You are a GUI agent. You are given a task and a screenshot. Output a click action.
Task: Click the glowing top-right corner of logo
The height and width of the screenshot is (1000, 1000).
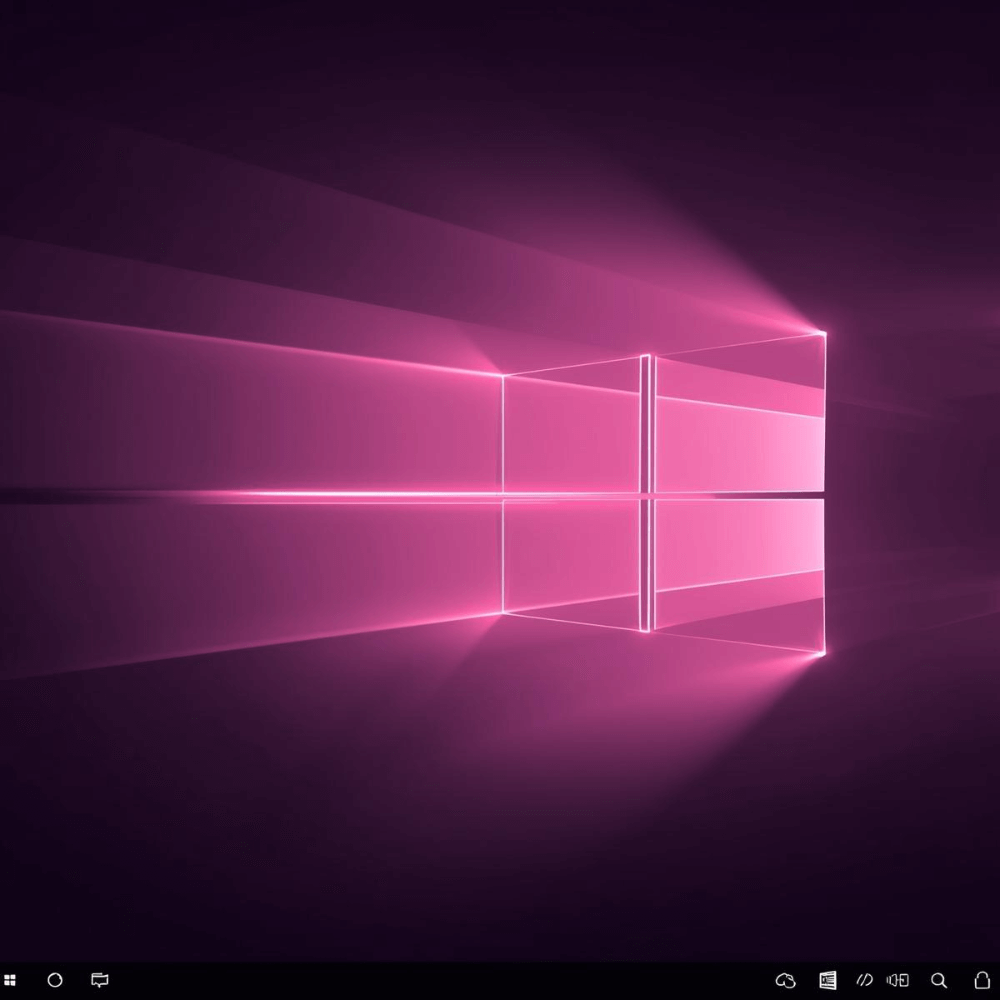pyautogui.click(x=824, y=333)
